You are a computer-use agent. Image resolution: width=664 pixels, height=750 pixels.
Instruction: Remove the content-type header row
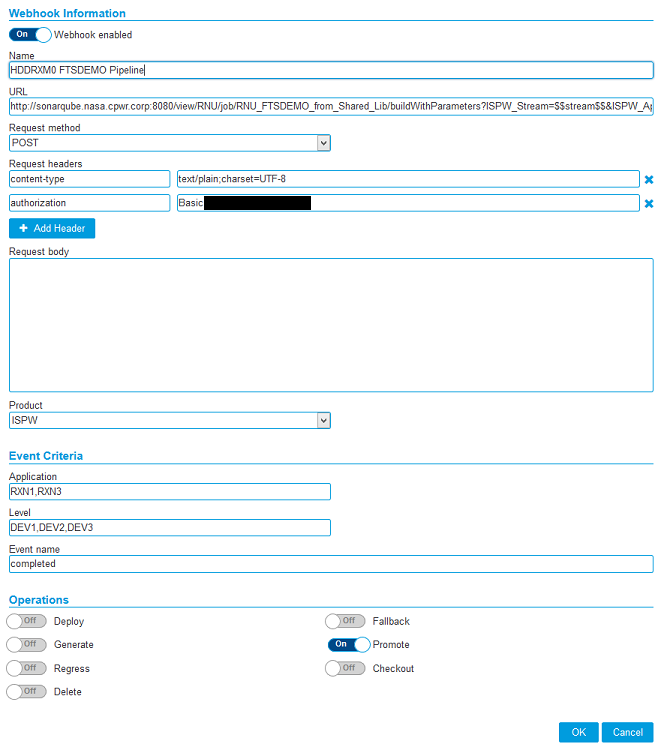click(x=648, y=179)
